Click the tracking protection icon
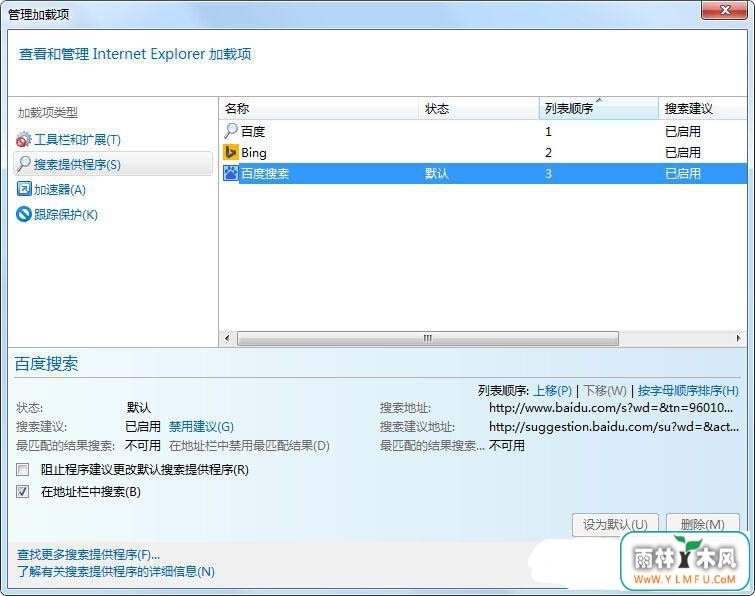 (24, 214)
